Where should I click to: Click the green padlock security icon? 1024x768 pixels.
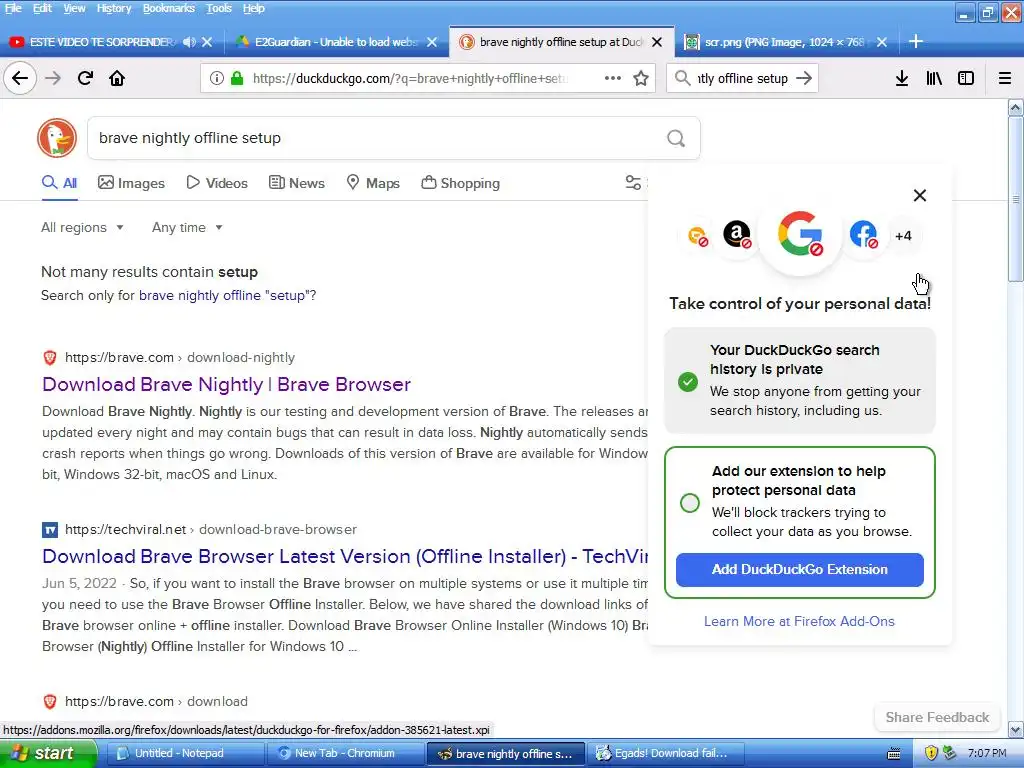pos(237,78)
